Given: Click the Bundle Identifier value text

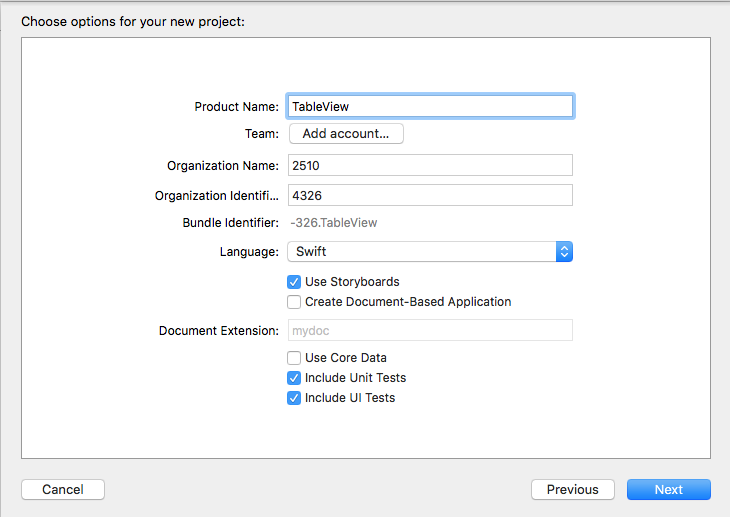Looking at the screenshot, I should click(334, 223).
